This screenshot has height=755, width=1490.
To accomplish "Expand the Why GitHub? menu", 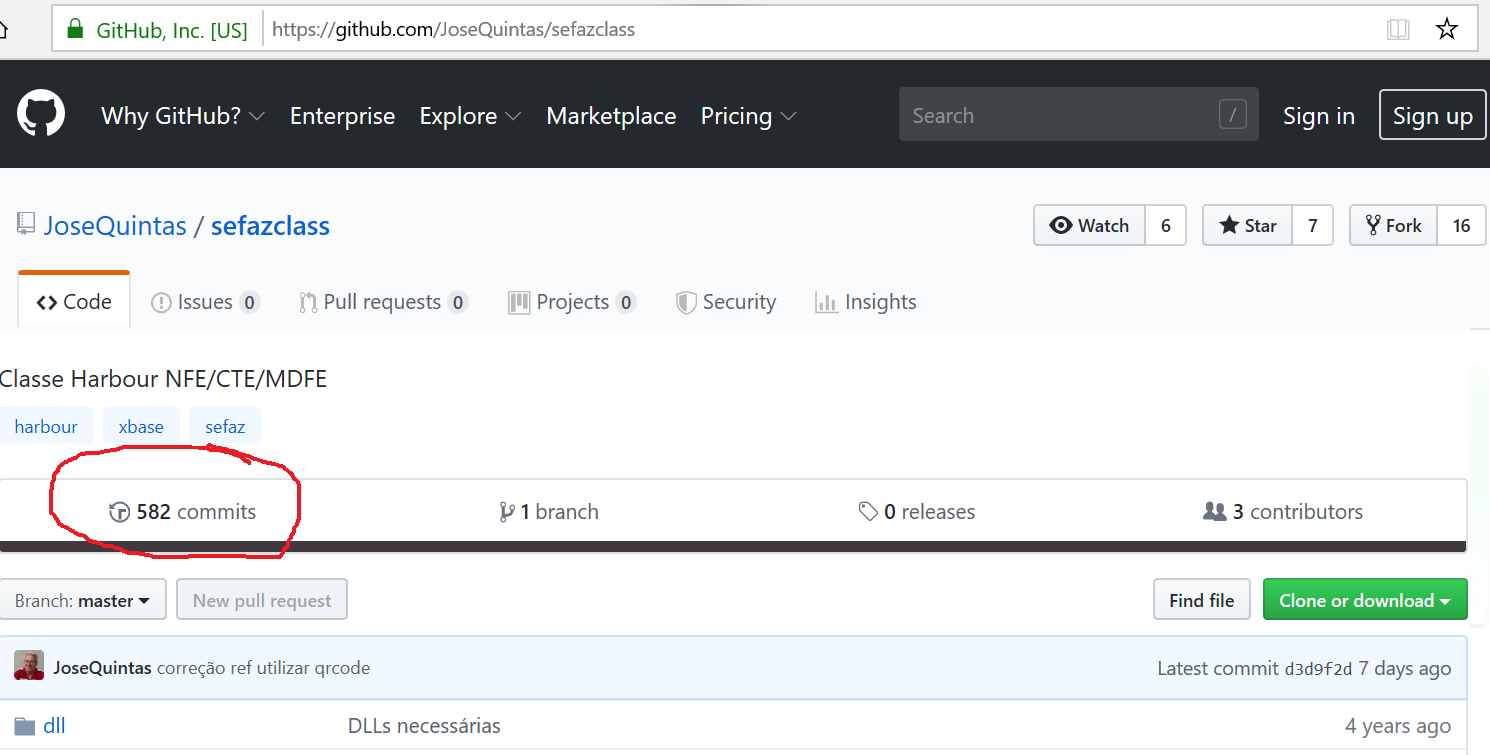I will pyautogui.click(x=182, y=116).
